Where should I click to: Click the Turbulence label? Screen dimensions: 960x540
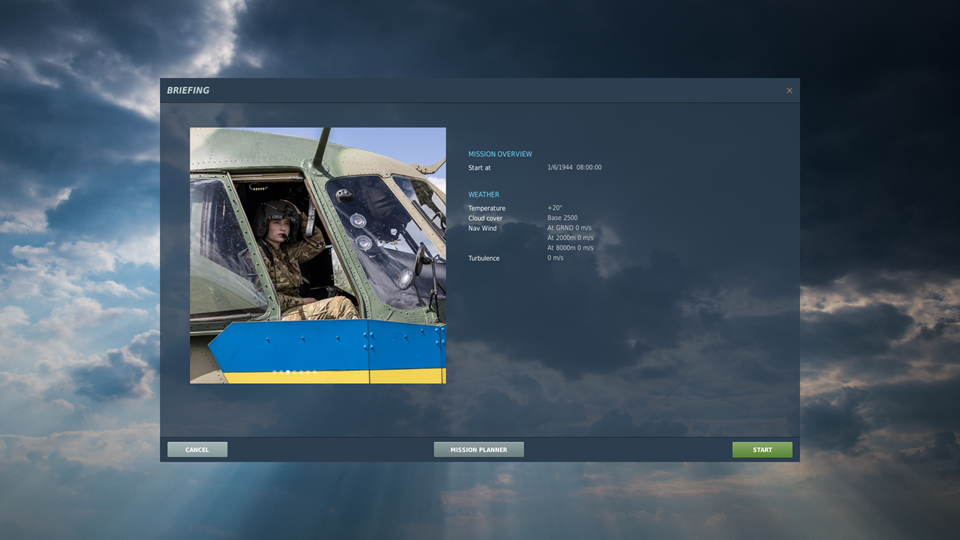(484, 258)
